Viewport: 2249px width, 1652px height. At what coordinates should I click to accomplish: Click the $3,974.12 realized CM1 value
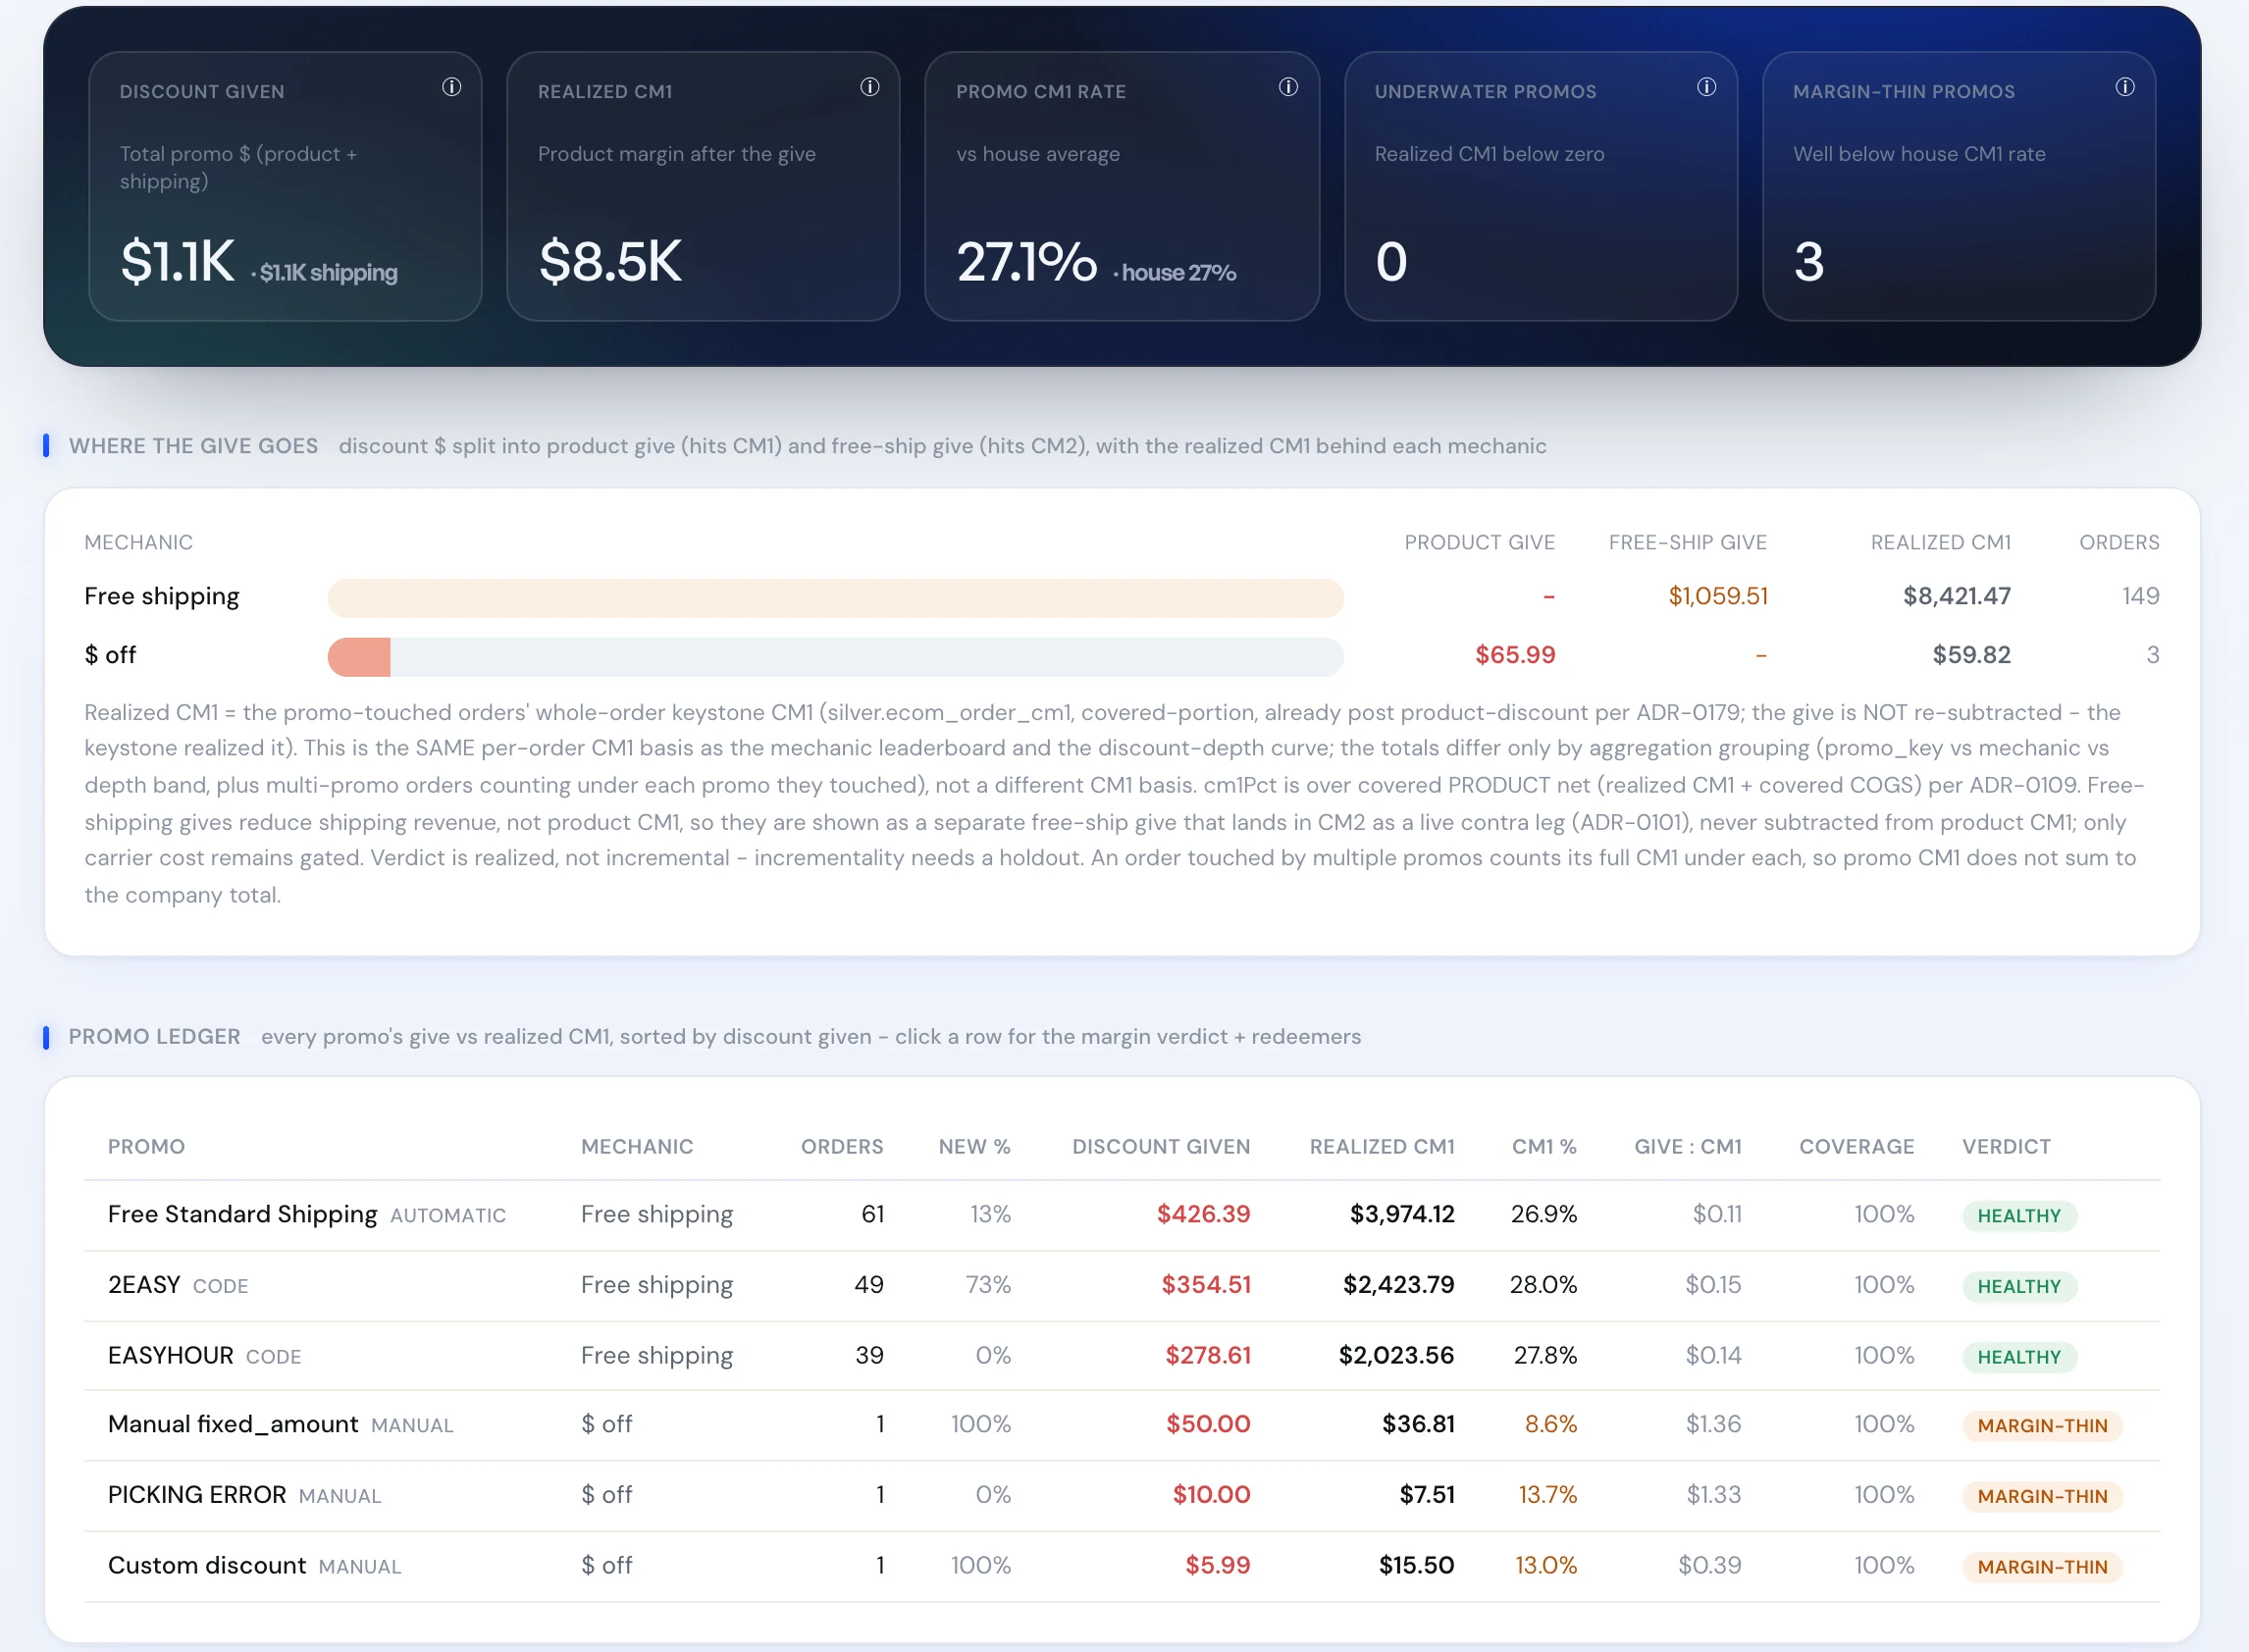[1402, 1214]
